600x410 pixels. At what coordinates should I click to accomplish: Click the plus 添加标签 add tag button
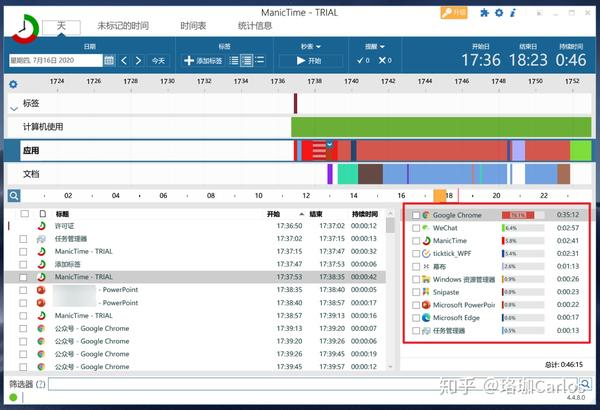[x=203, y=60]
